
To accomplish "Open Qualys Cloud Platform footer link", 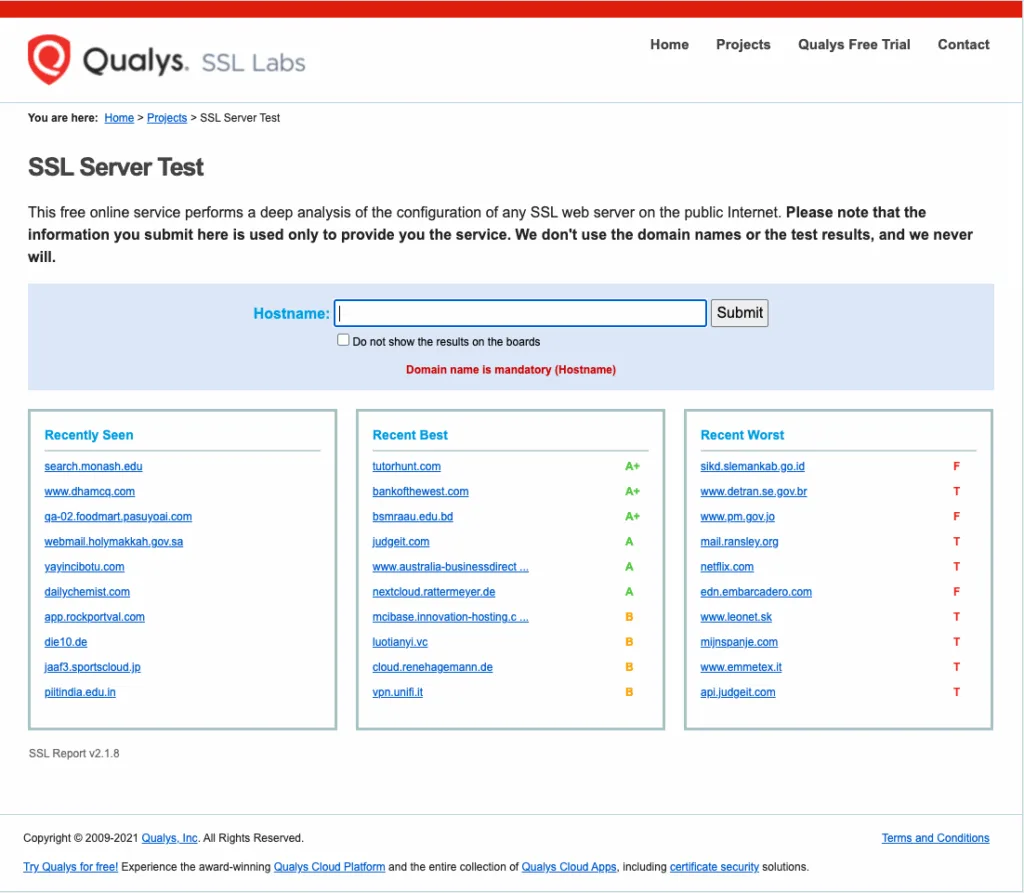I will (329, 867).
